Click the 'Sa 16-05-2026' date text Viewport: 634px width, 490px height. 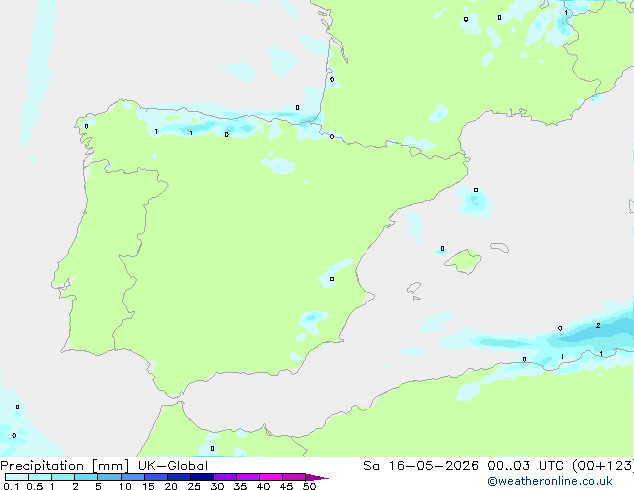pyautogui.click(x=421, y=466)
